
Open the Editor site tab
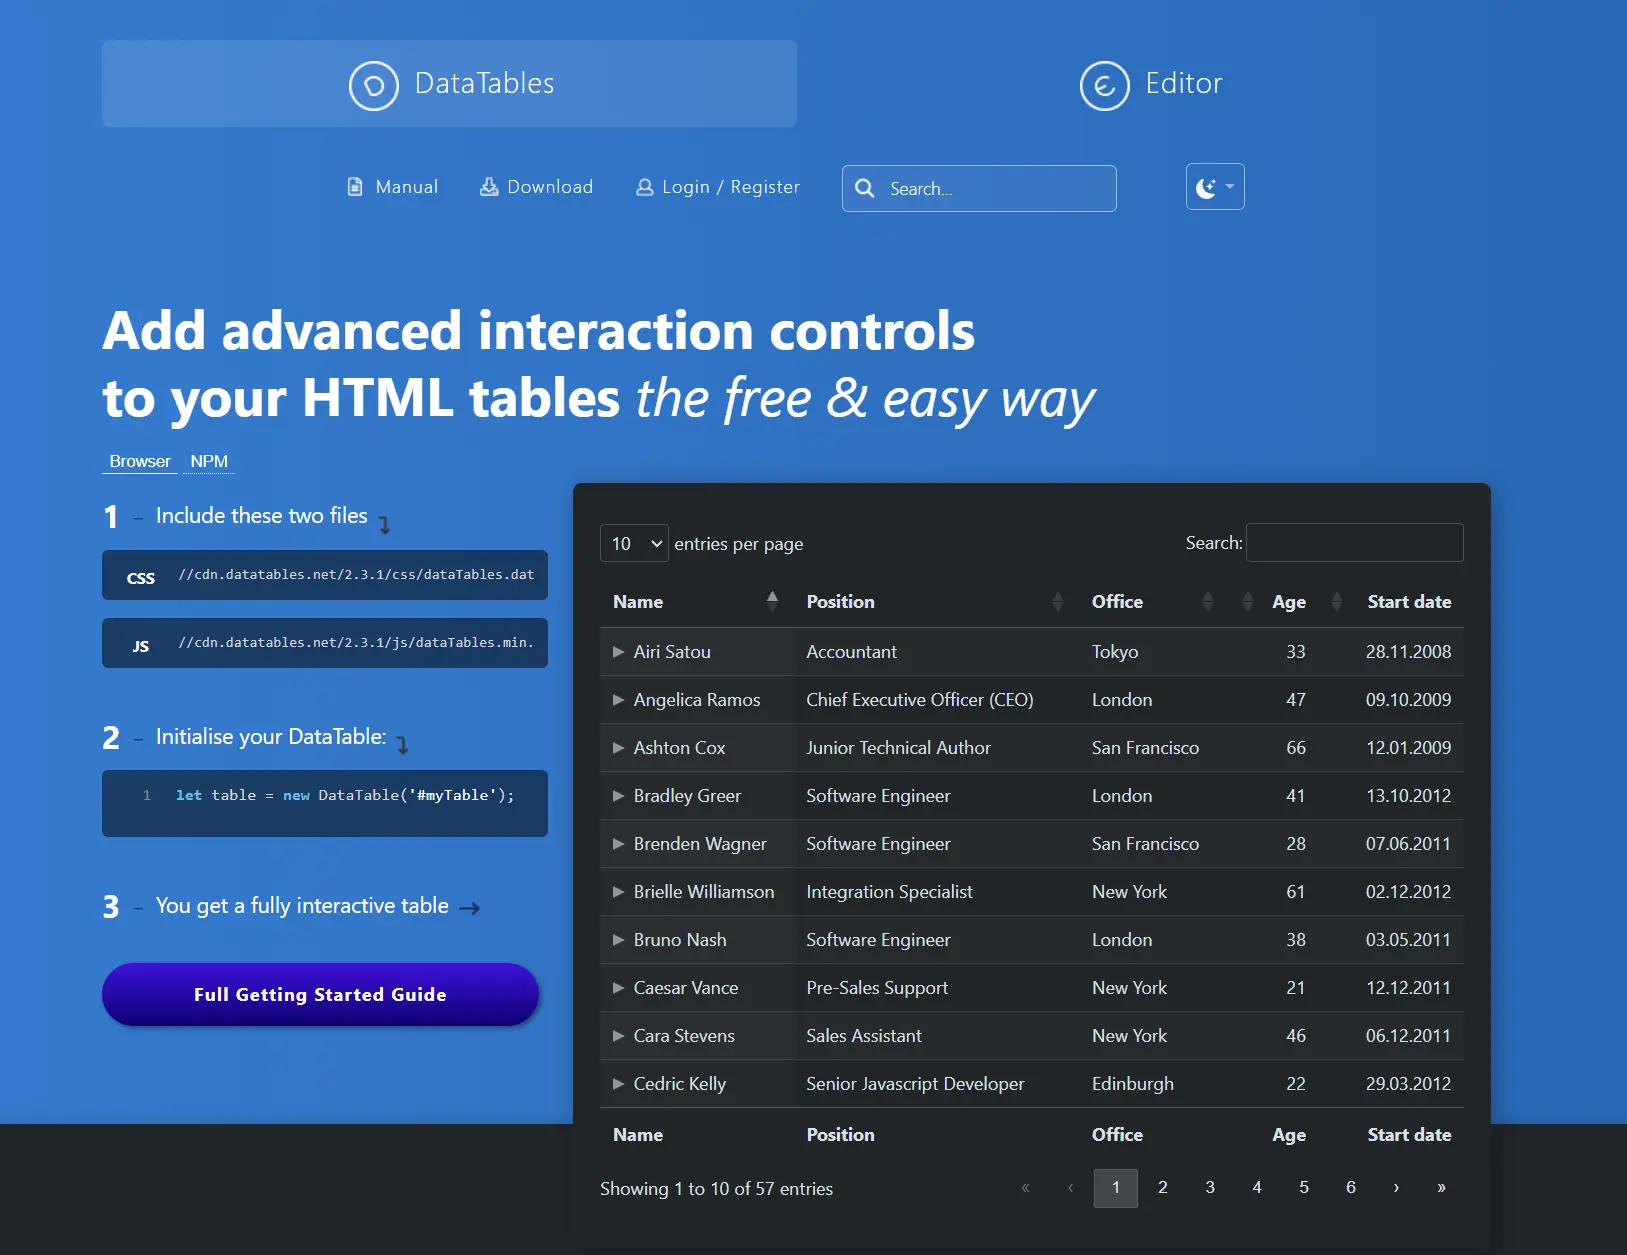(1151, 83)
